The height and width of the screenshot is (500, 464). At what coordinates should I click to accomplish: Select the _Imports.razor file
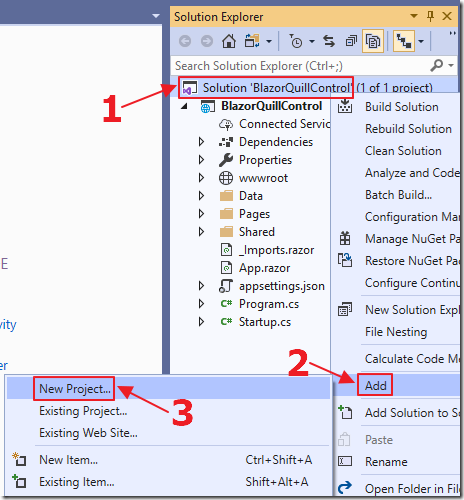276,250
